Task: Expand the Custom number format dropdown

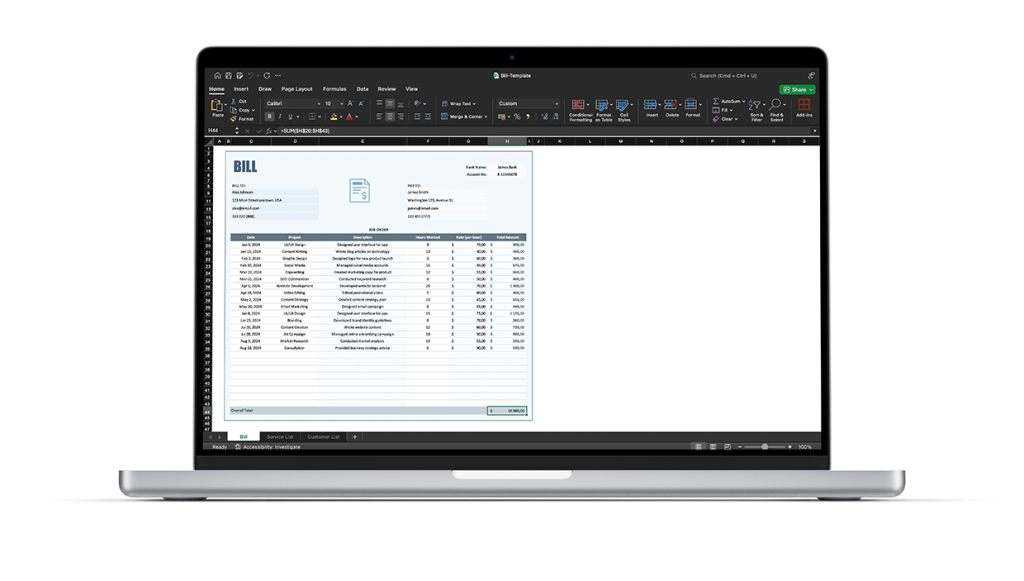Action: pyautogui.click(x=557, y=103)
